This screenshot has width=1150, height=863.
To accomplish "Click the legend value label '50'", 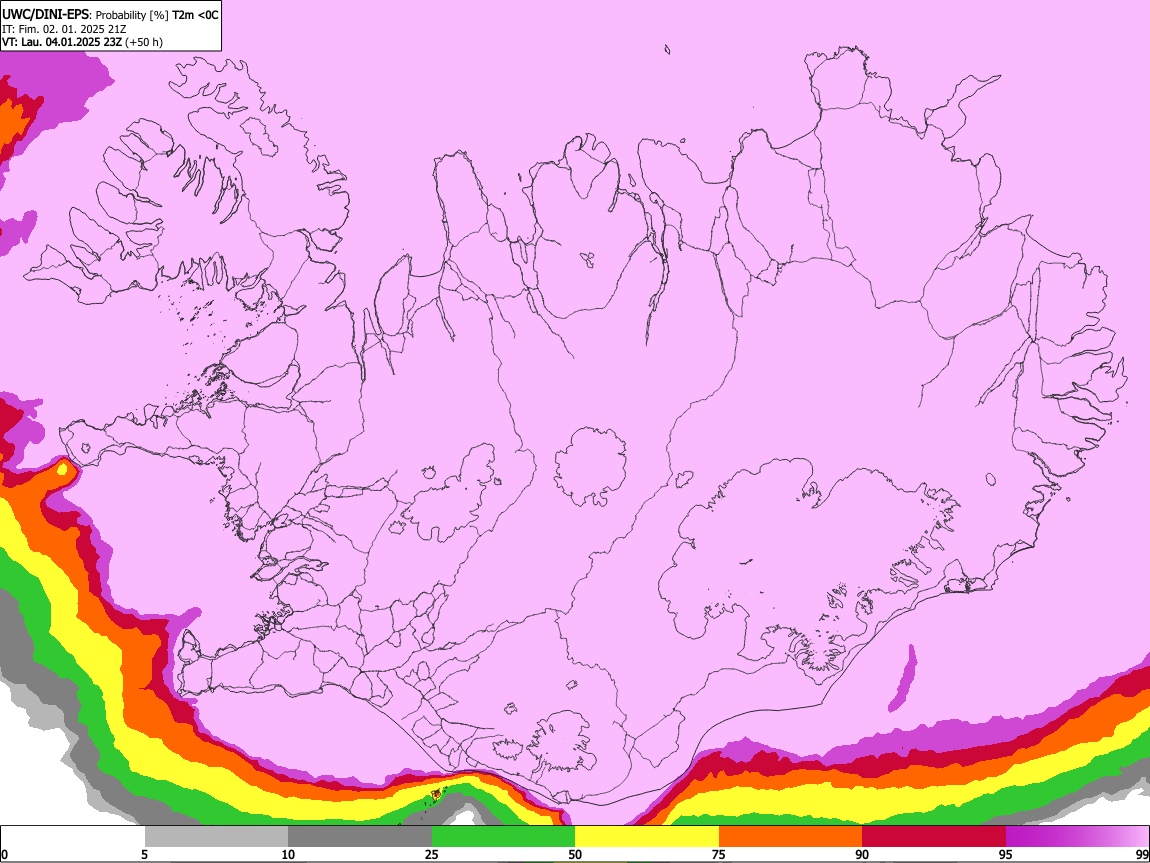I will pyautogui.click(x=575, y=854).
